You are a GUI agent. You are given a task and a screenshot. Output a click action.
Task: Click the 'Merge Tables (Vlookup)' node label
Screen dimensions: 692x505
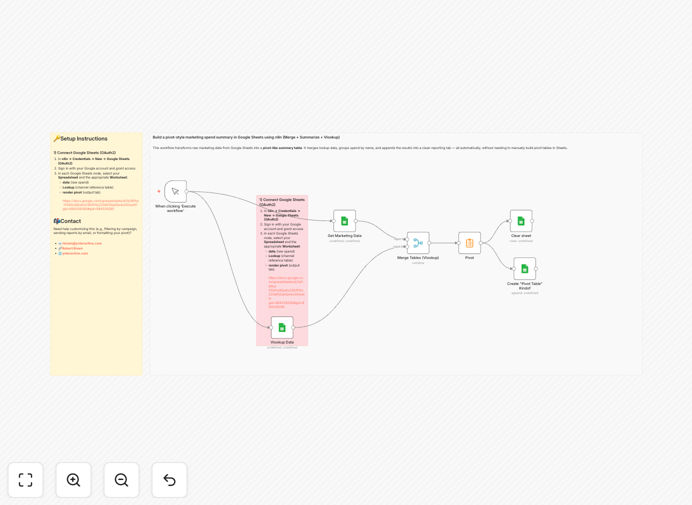418,258
